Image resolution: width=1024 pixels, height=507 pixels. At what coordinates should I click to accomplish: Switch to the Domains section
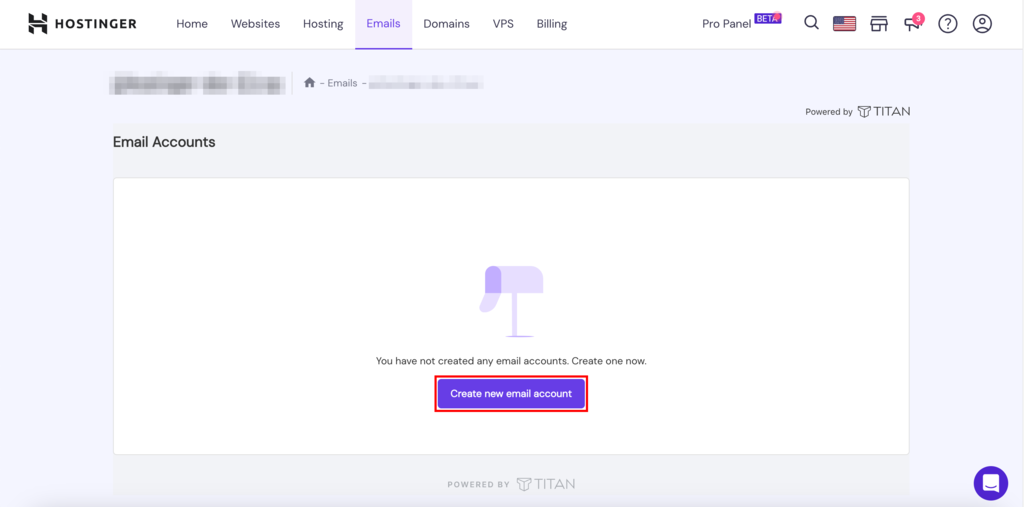click(446, 24)
